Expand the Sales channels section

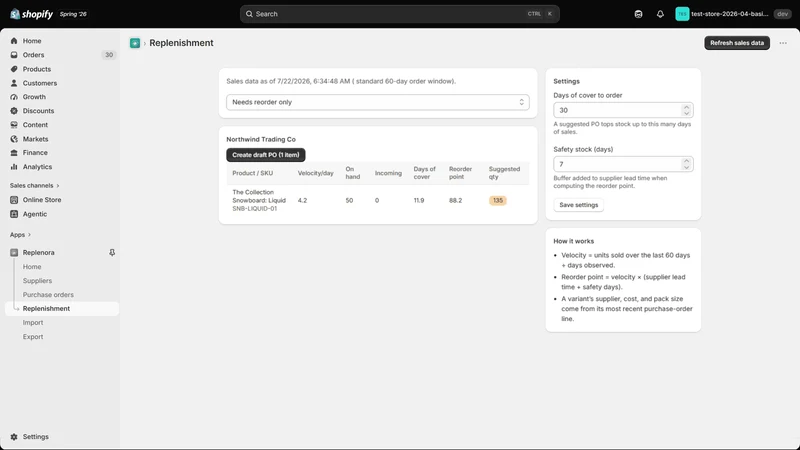[x=34, y=185]
